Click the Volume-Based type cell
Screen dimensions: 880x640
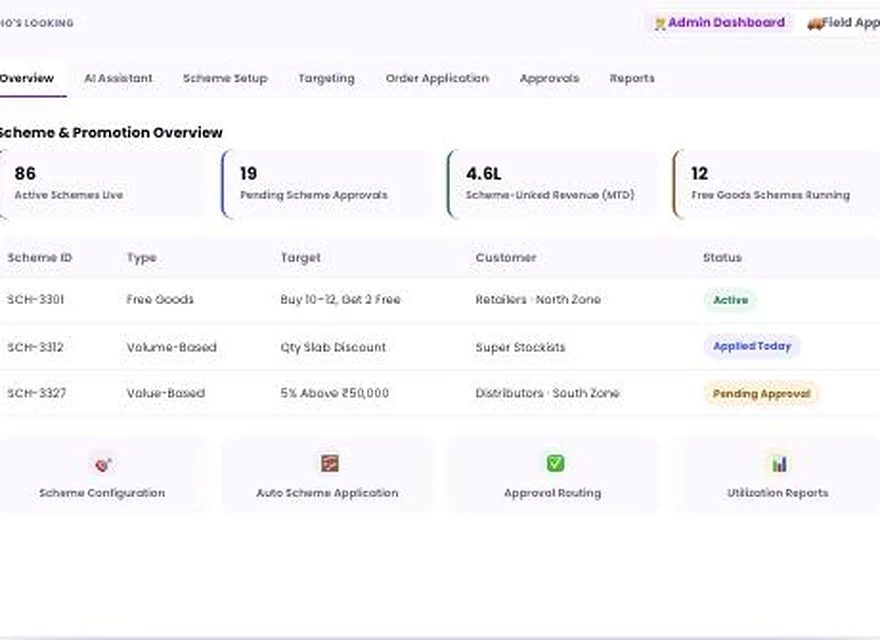[x=172, y=347]
